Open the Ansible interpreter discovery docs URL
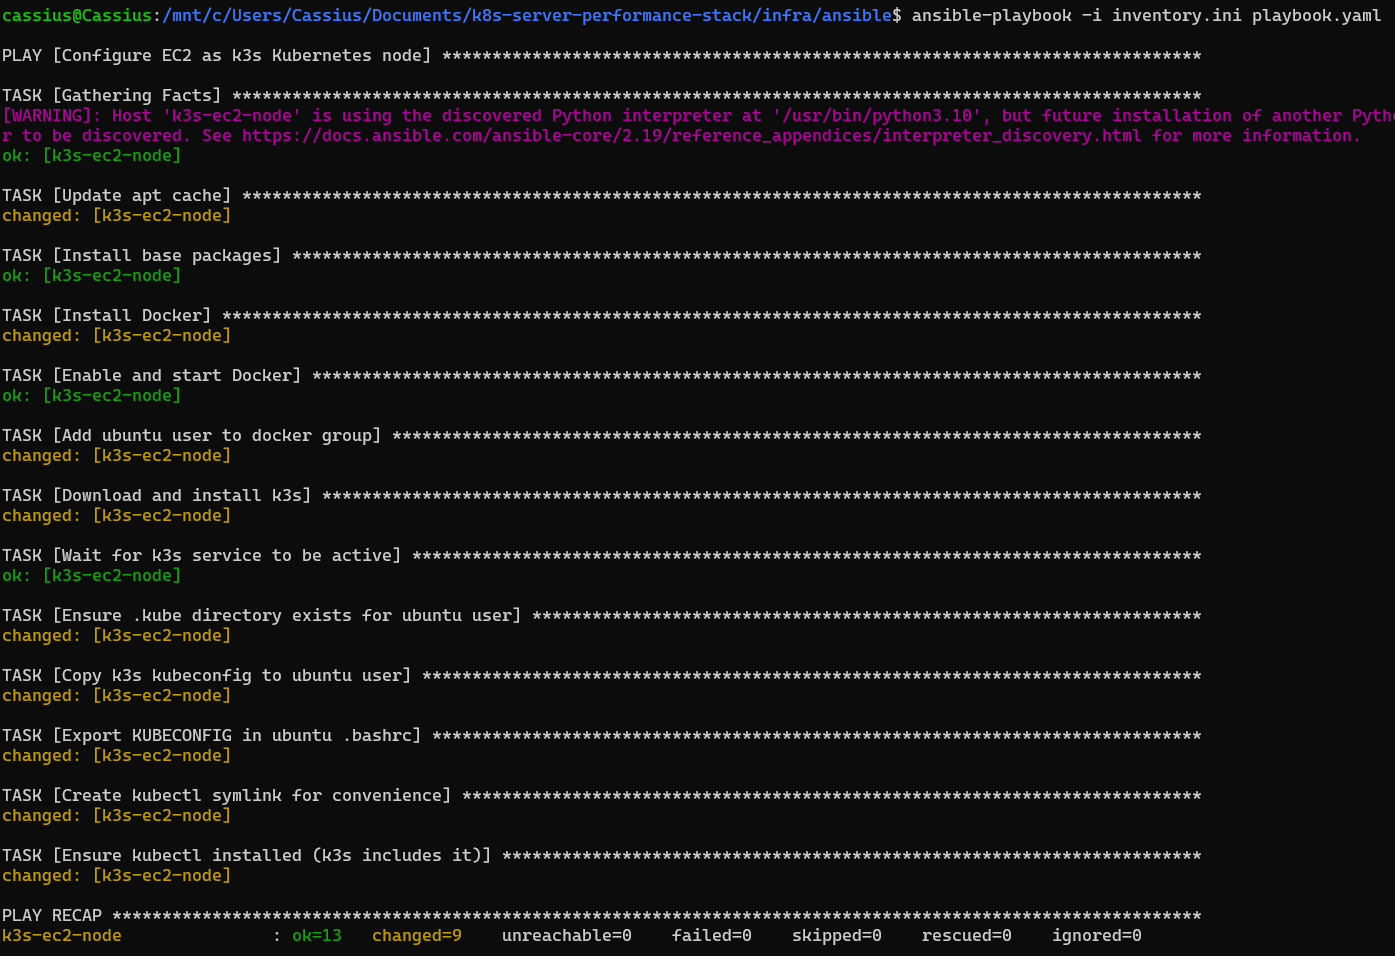 click(690, 136)
